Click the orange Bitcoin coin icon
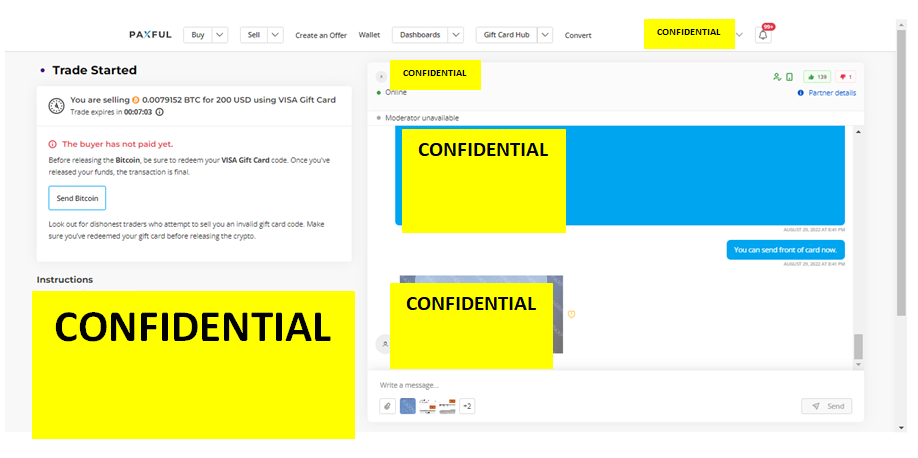Screen dimensions: 918x458 click(136, 100)
